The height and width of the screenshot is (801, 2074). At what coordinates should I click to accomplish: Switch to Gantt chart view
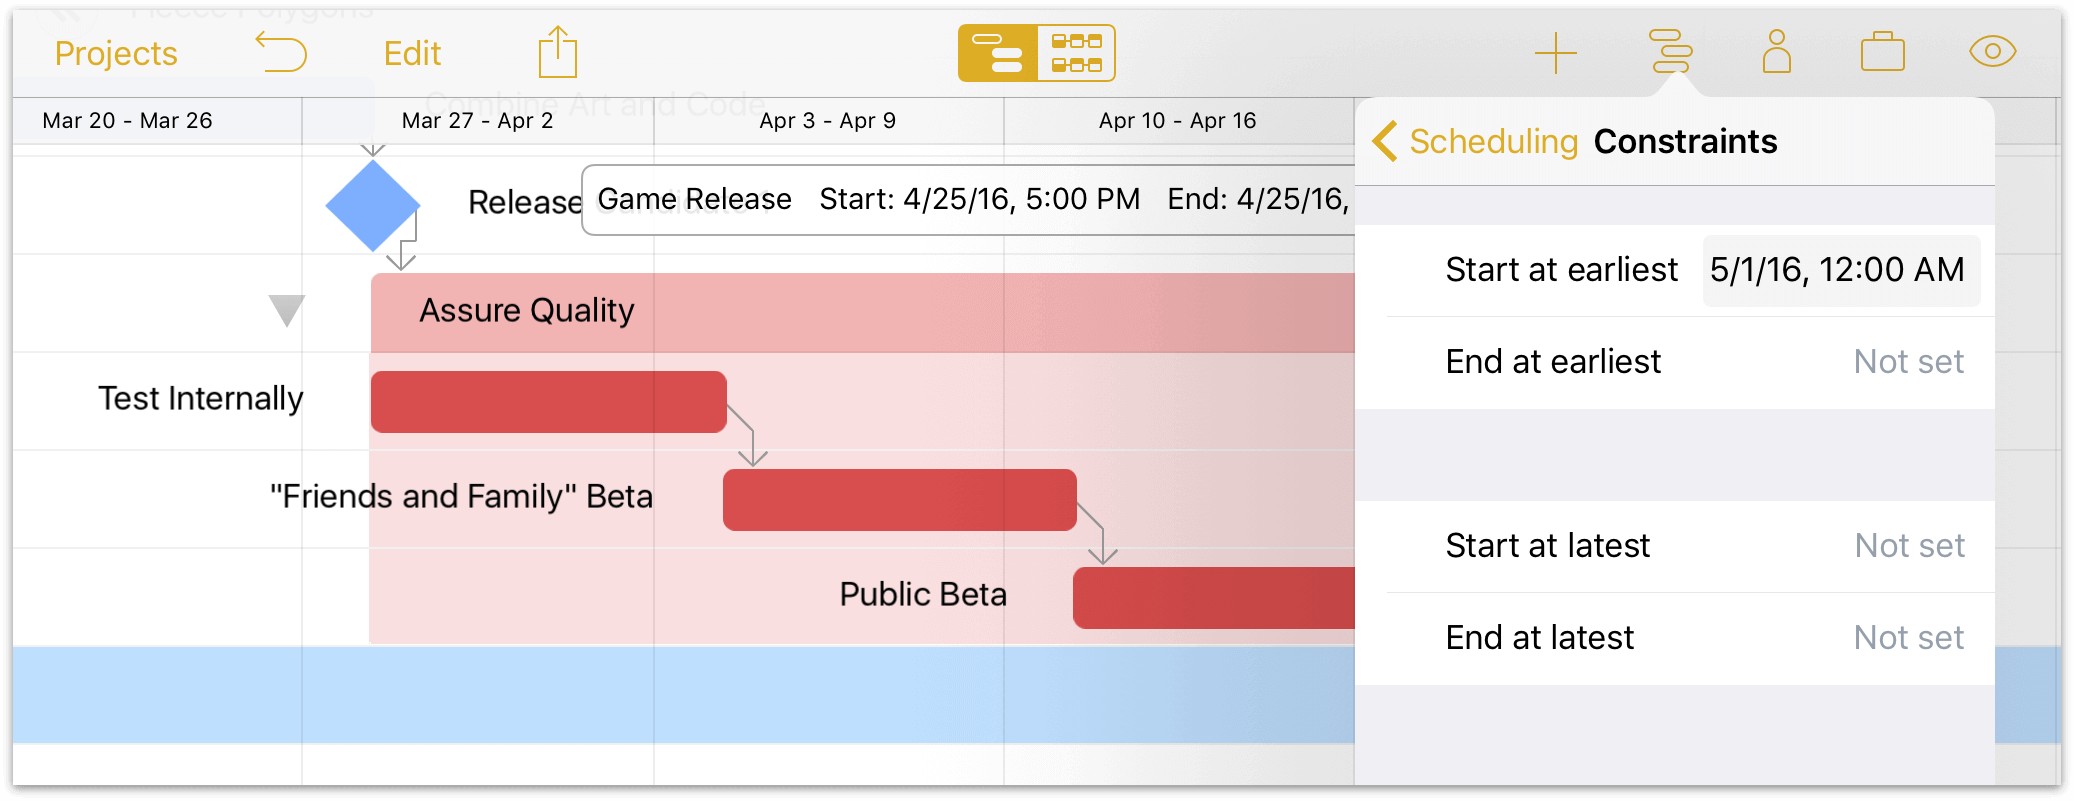[x=997, y=53]
